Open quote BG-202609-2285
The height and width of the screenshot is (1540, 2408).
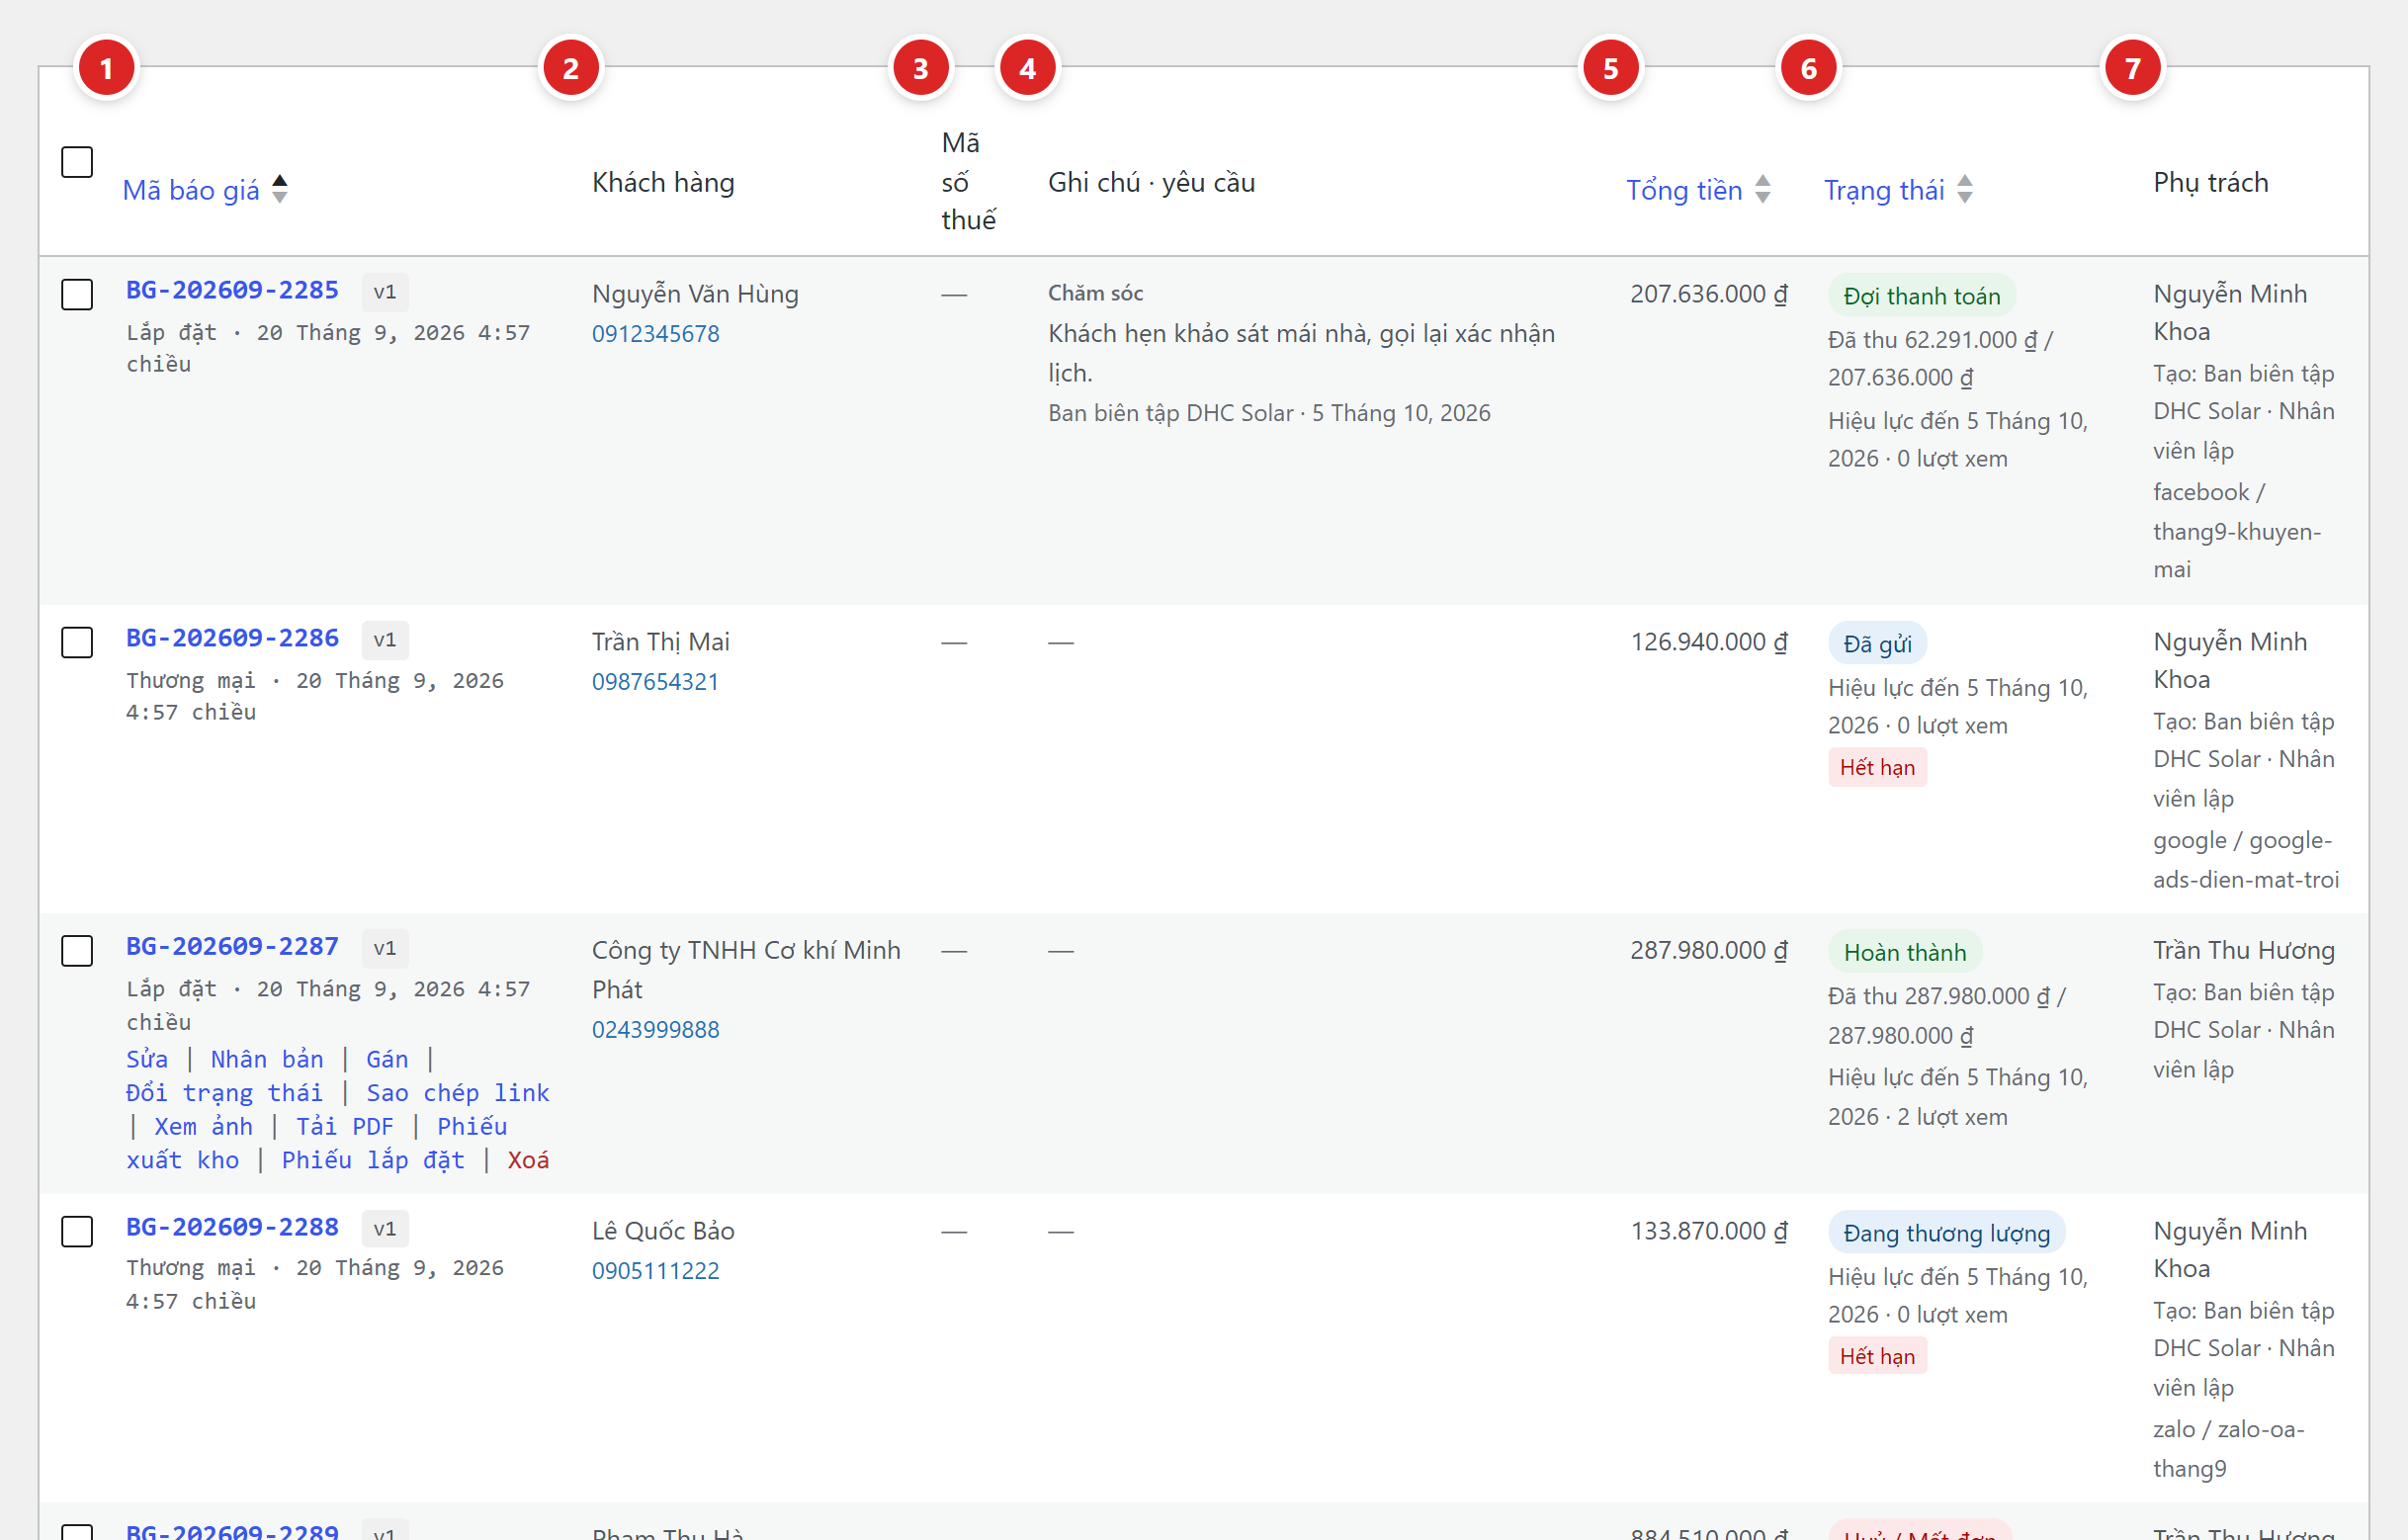pos(232,290)
